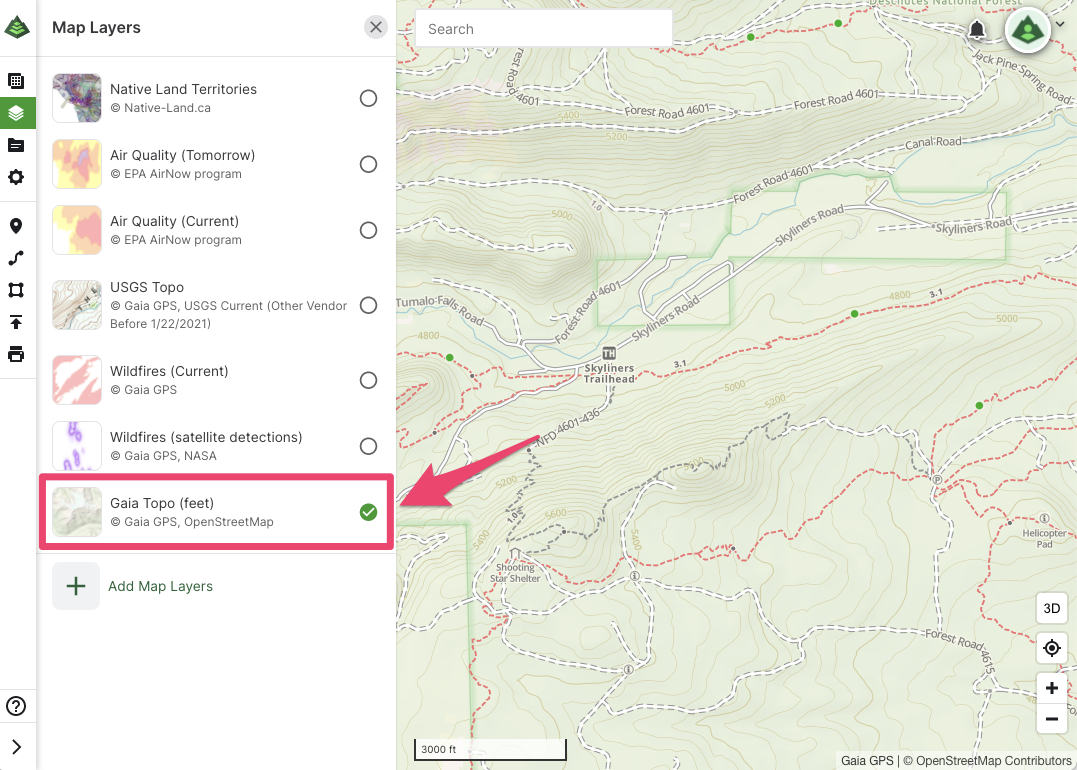Enable Wildfires (Current) layer radio
1077x770 pixels.
click(x=368, y=381)
